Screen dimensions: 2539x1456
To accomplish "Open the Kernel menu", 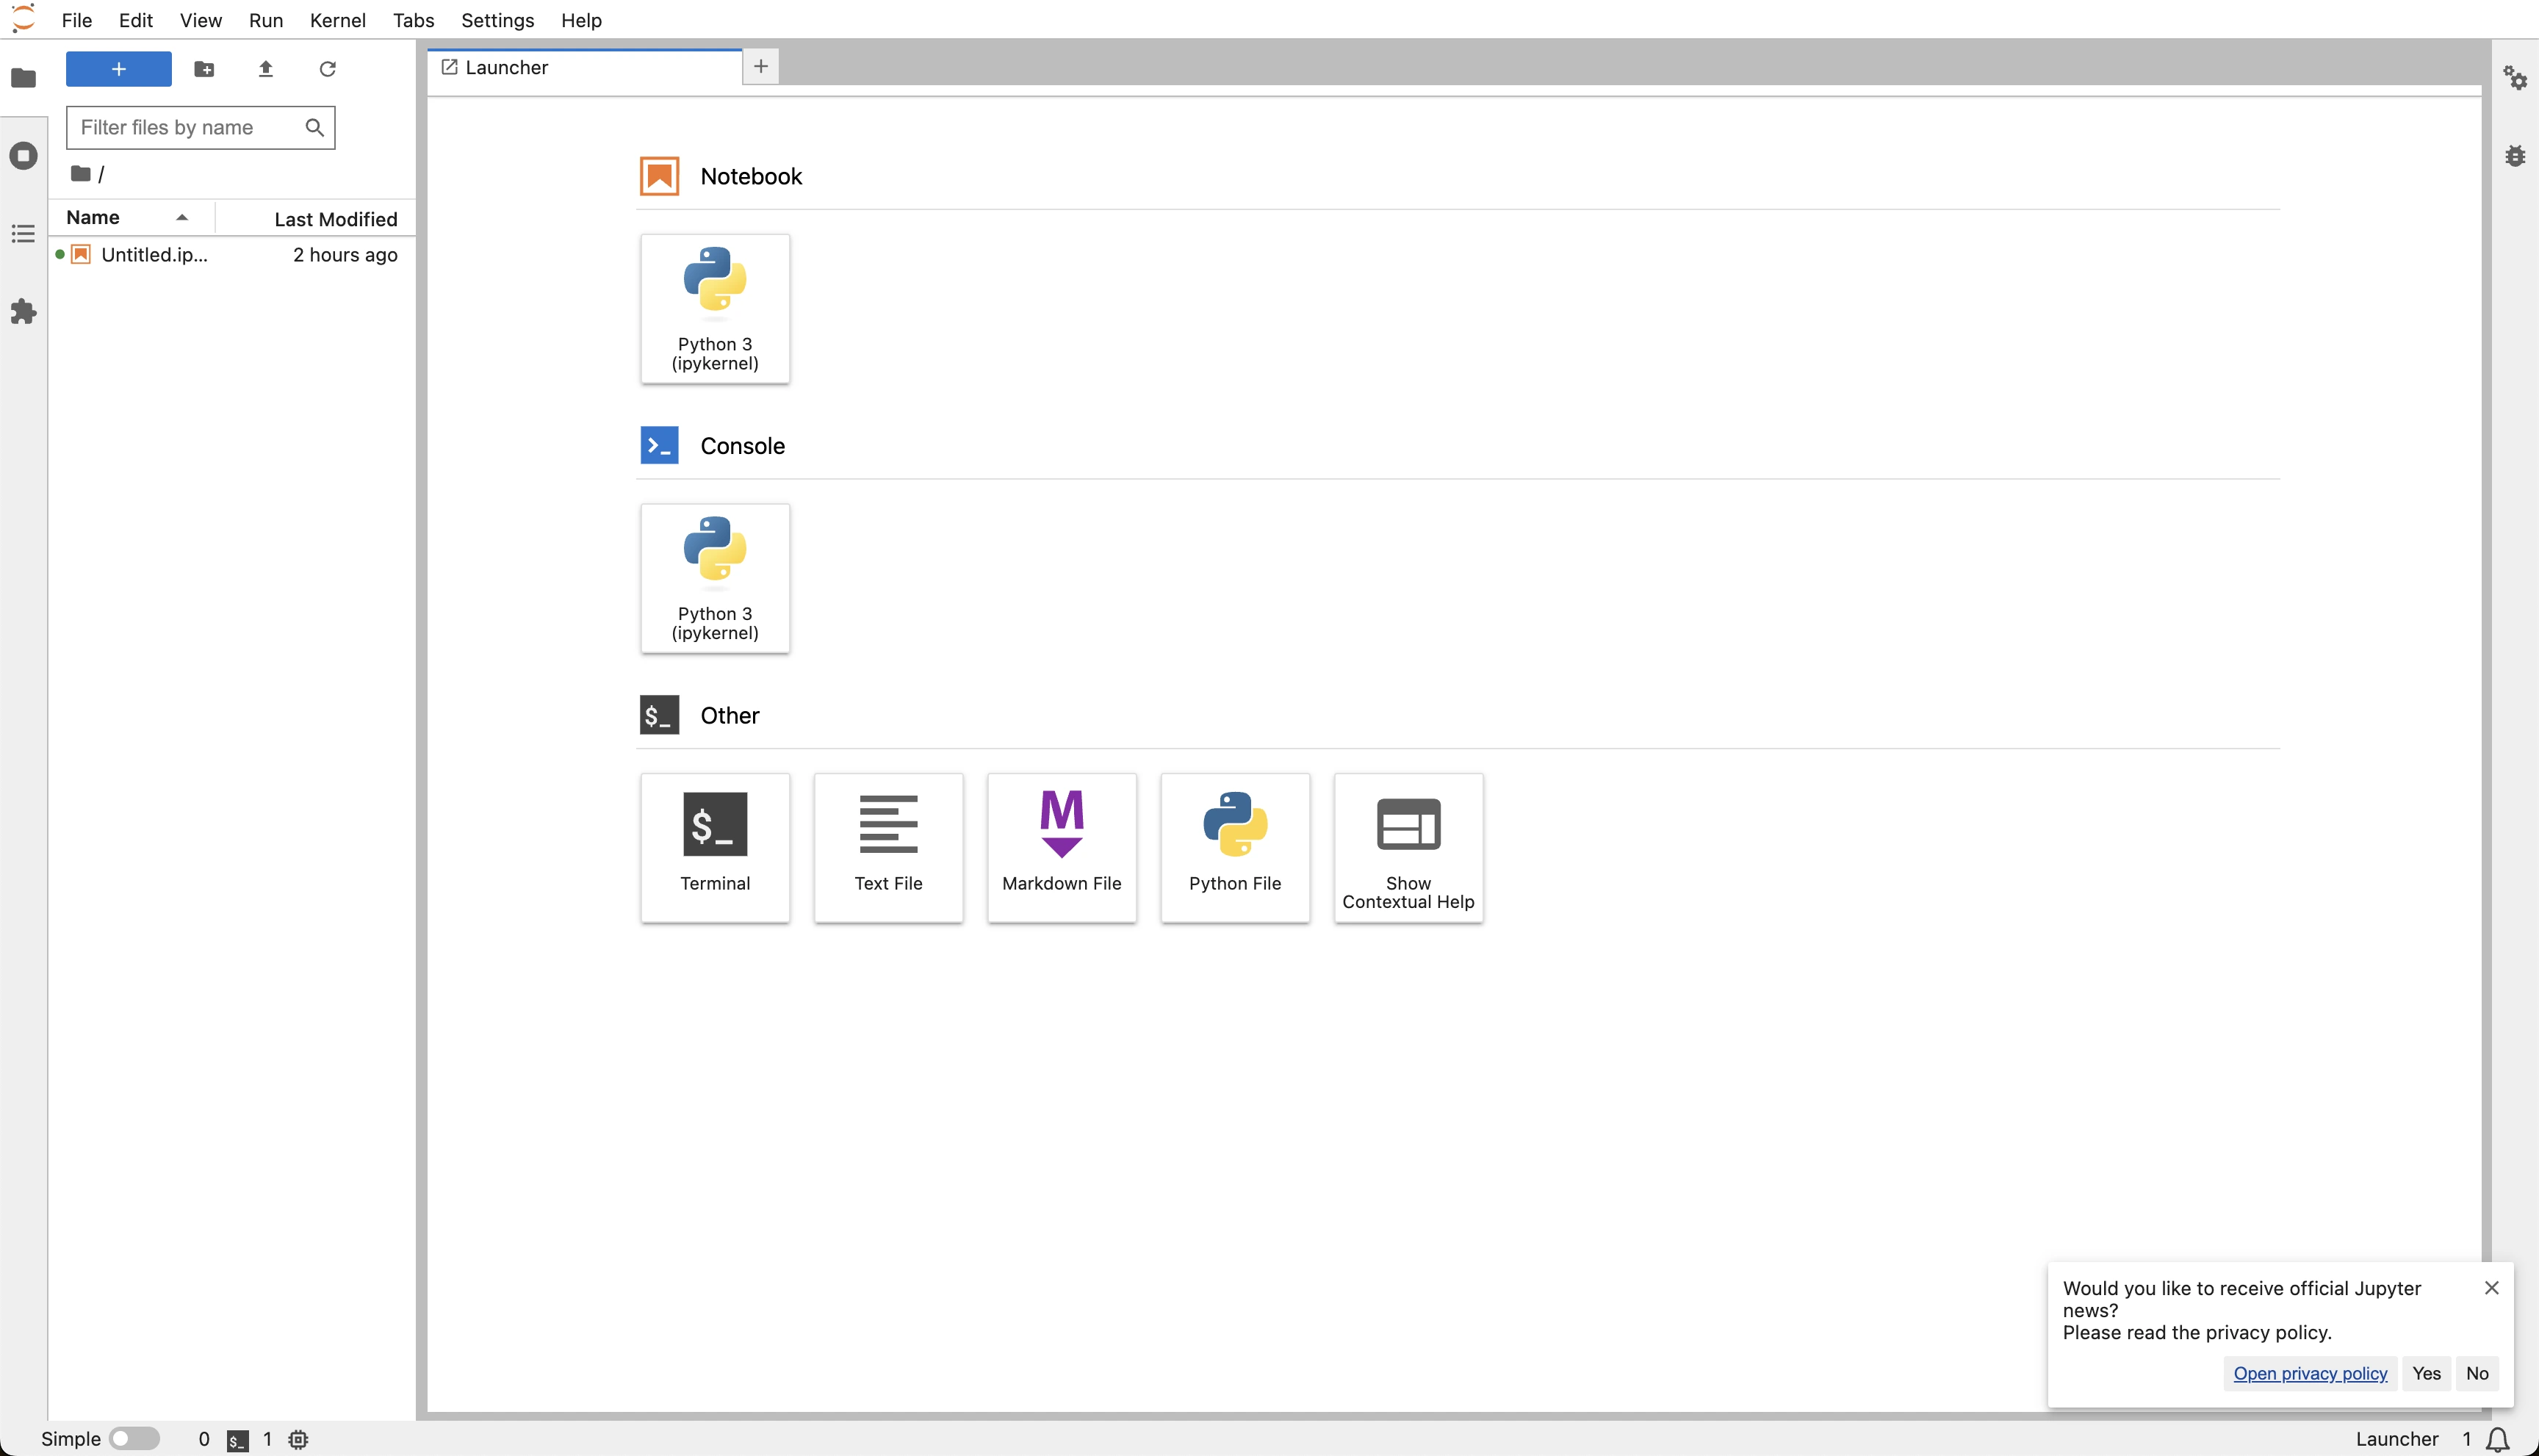I will 338,20.
